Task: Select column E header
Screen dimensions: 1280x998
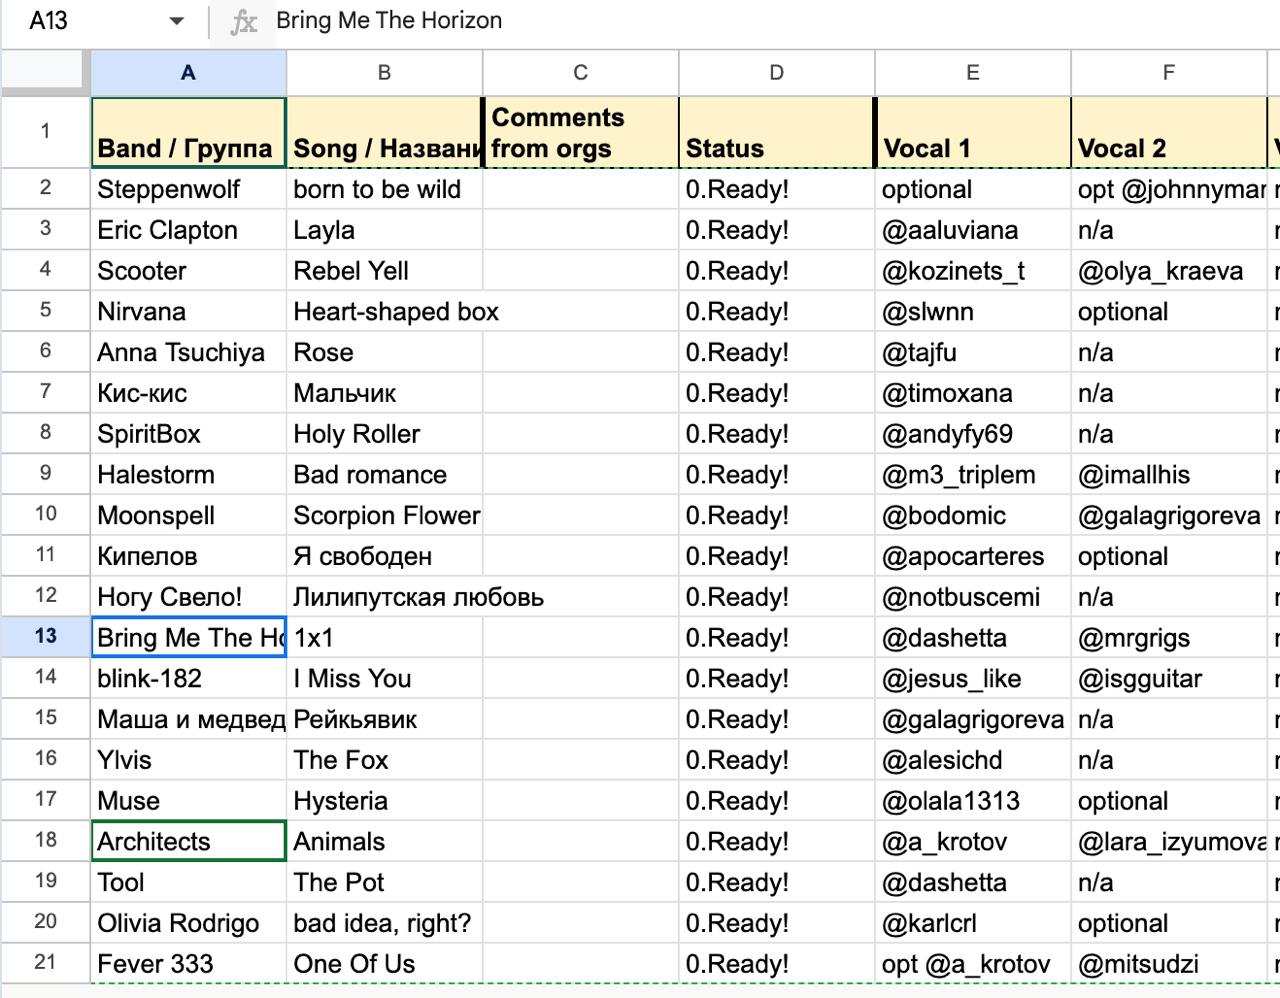Action: (972, 72)
